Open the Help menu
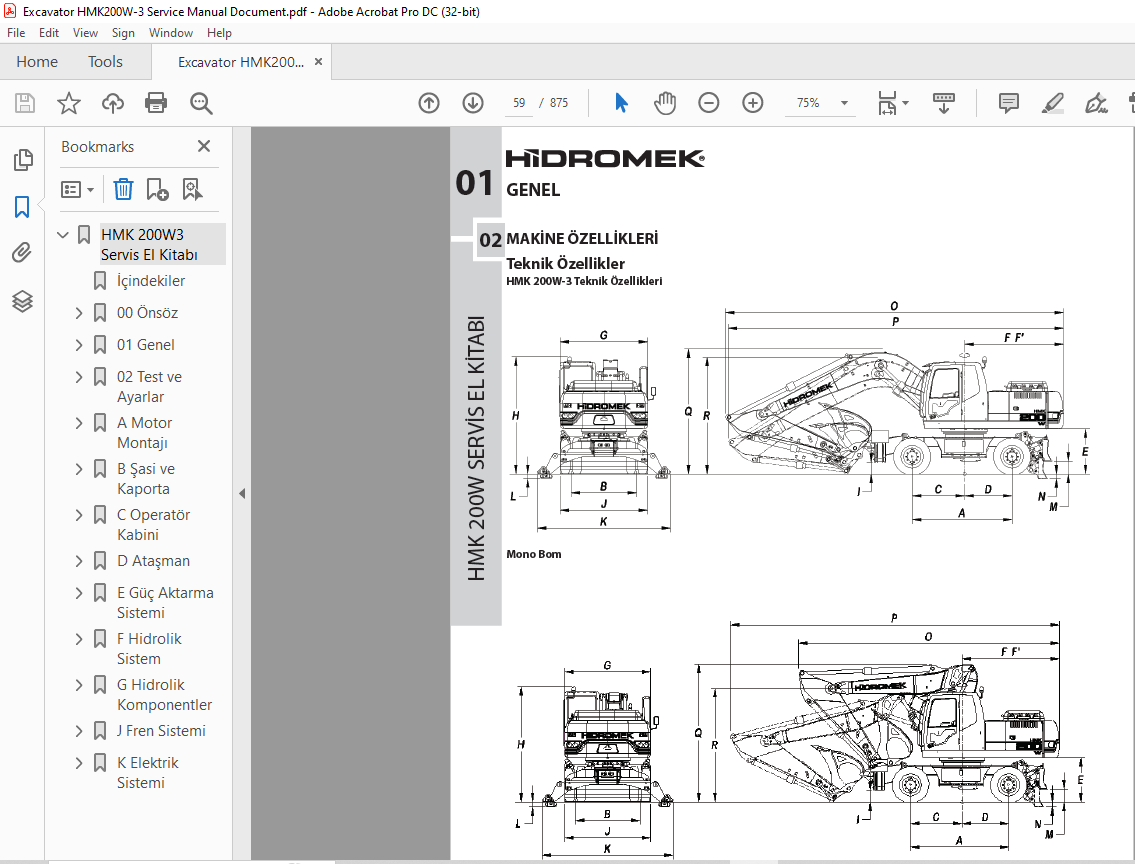 tap(219, 33)
